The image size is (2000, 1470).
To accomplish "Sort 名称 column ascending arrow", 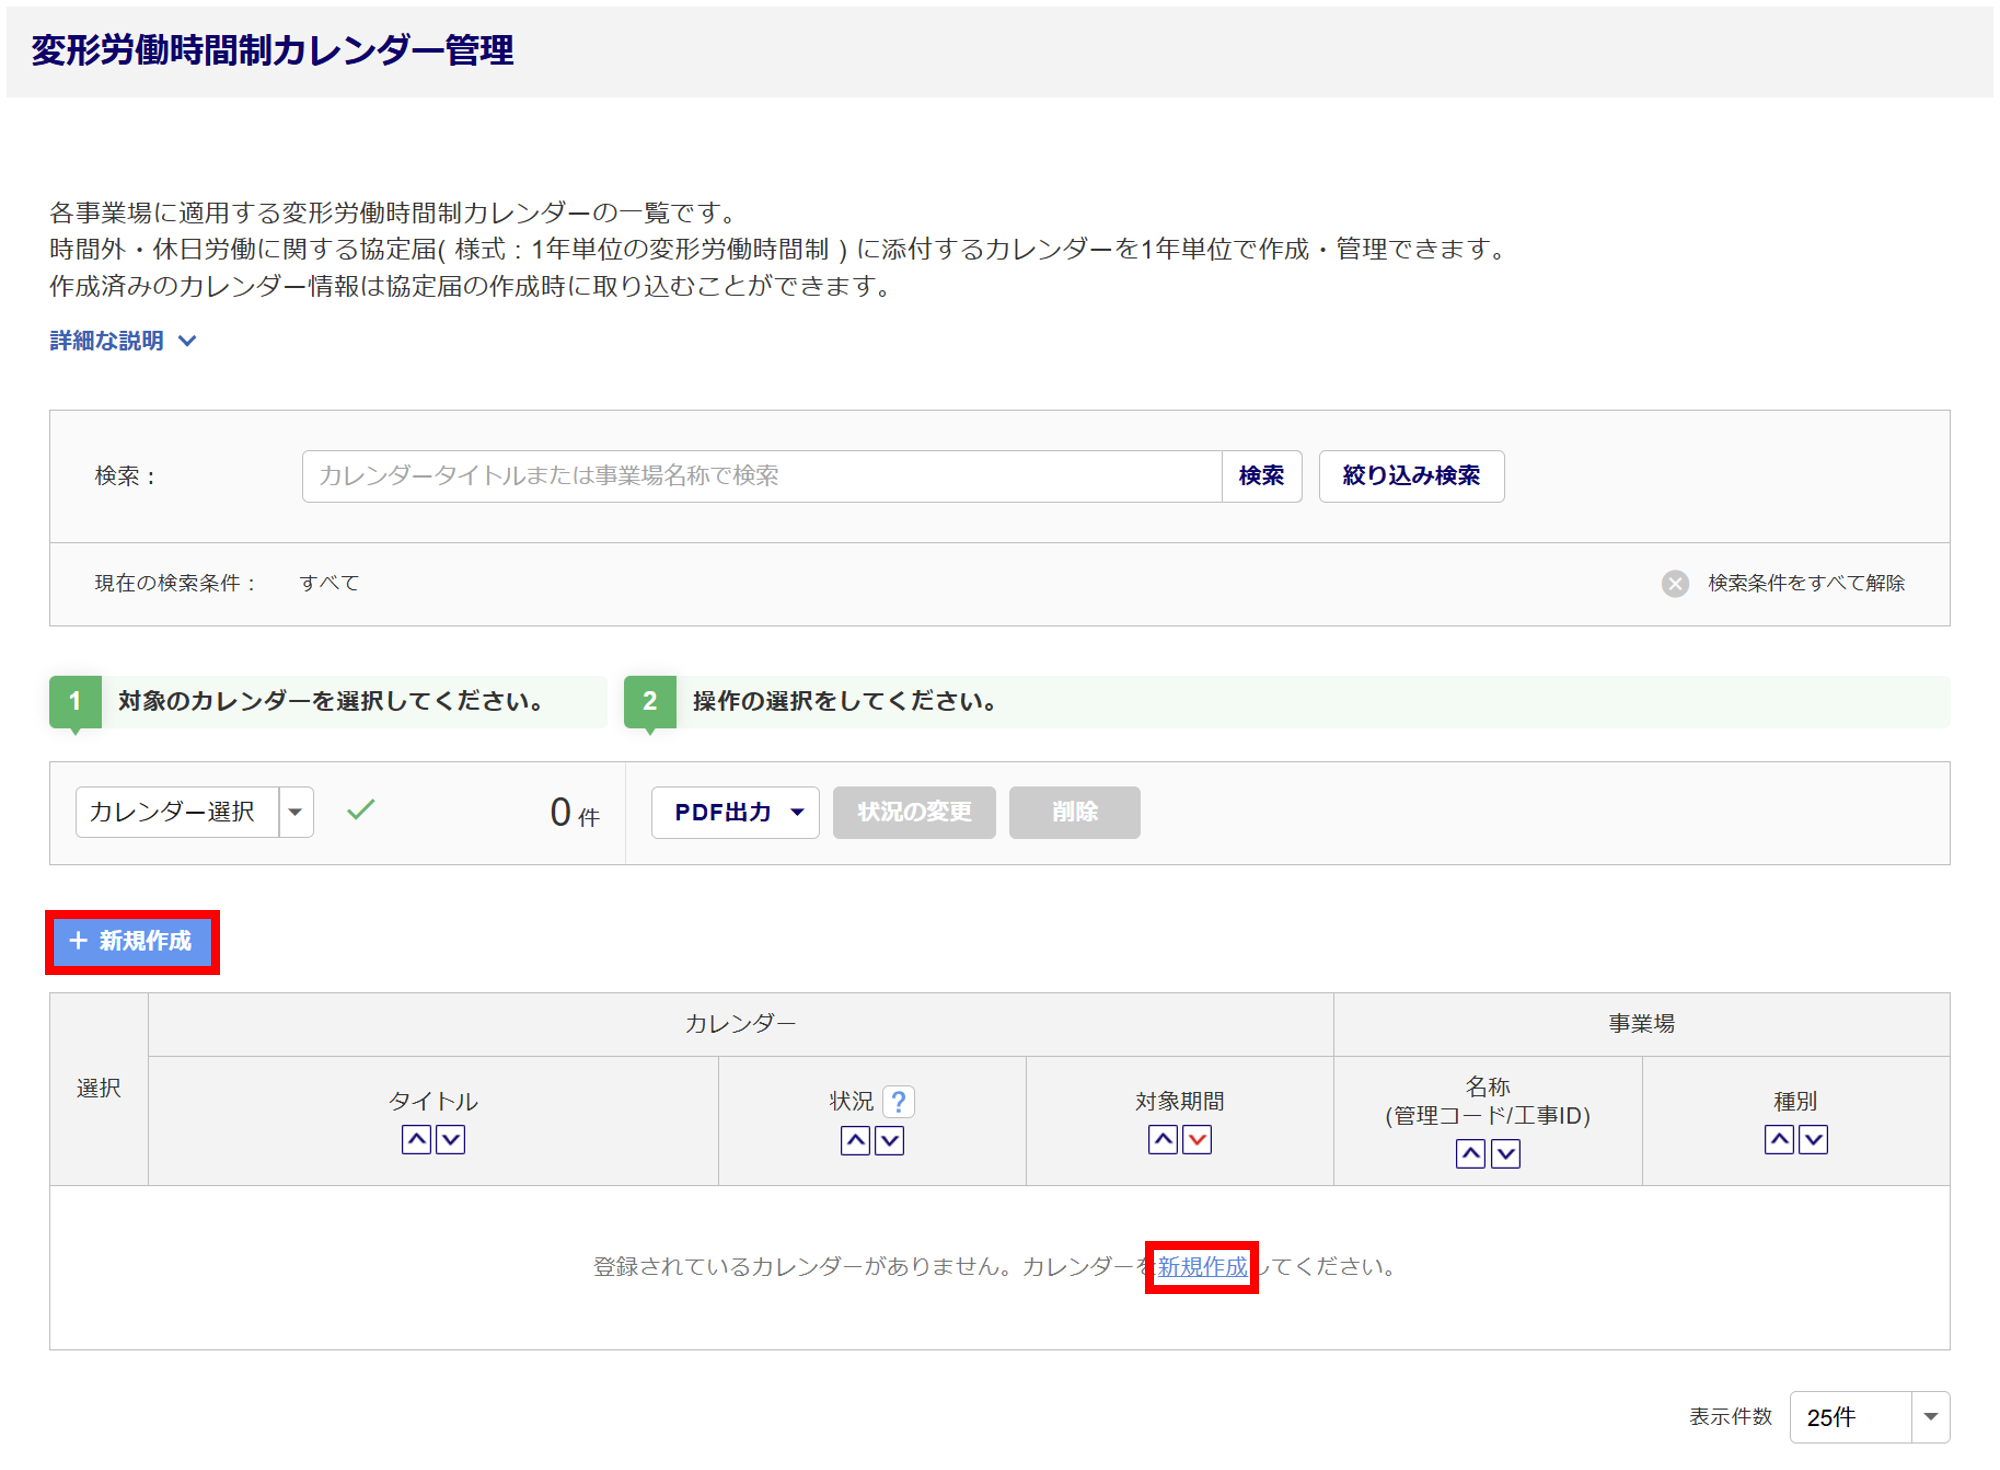I will pyautogui.click(x=1470, y=1154).
